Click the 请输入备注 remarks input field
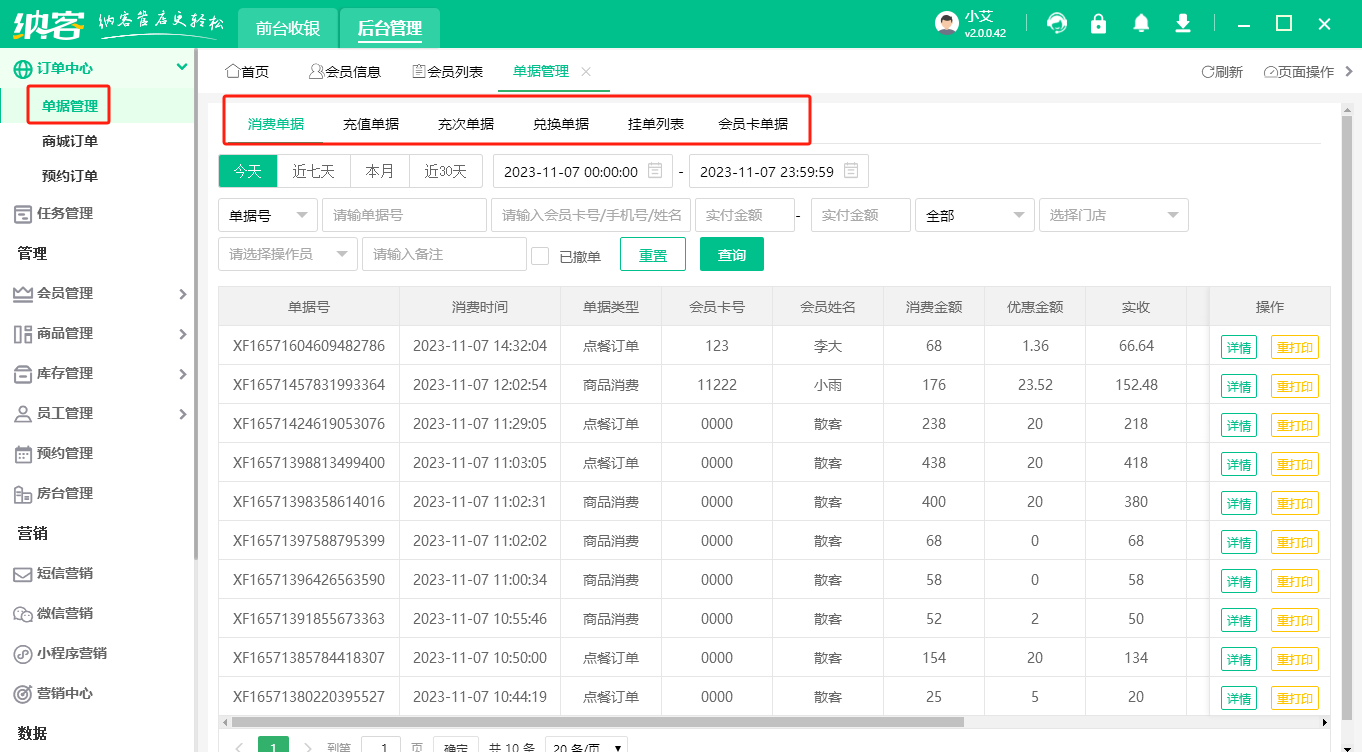The height and width of the screenshot is (752, 1362). coord(443,254)
